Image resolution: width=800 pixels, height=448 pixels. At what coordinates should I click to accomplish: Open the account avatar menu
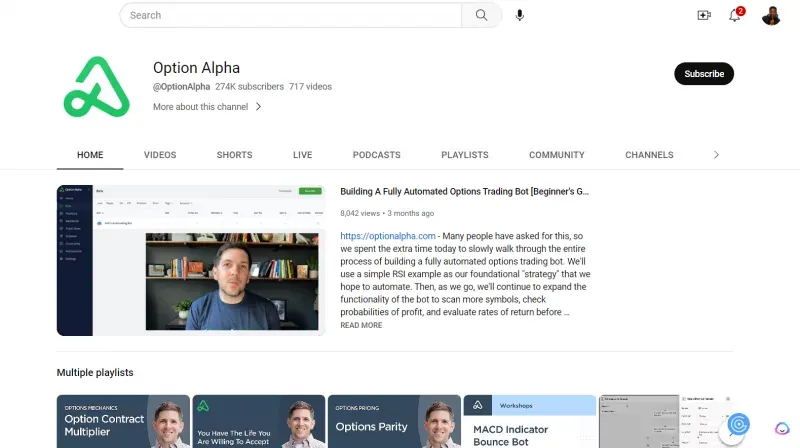point(771,15)
